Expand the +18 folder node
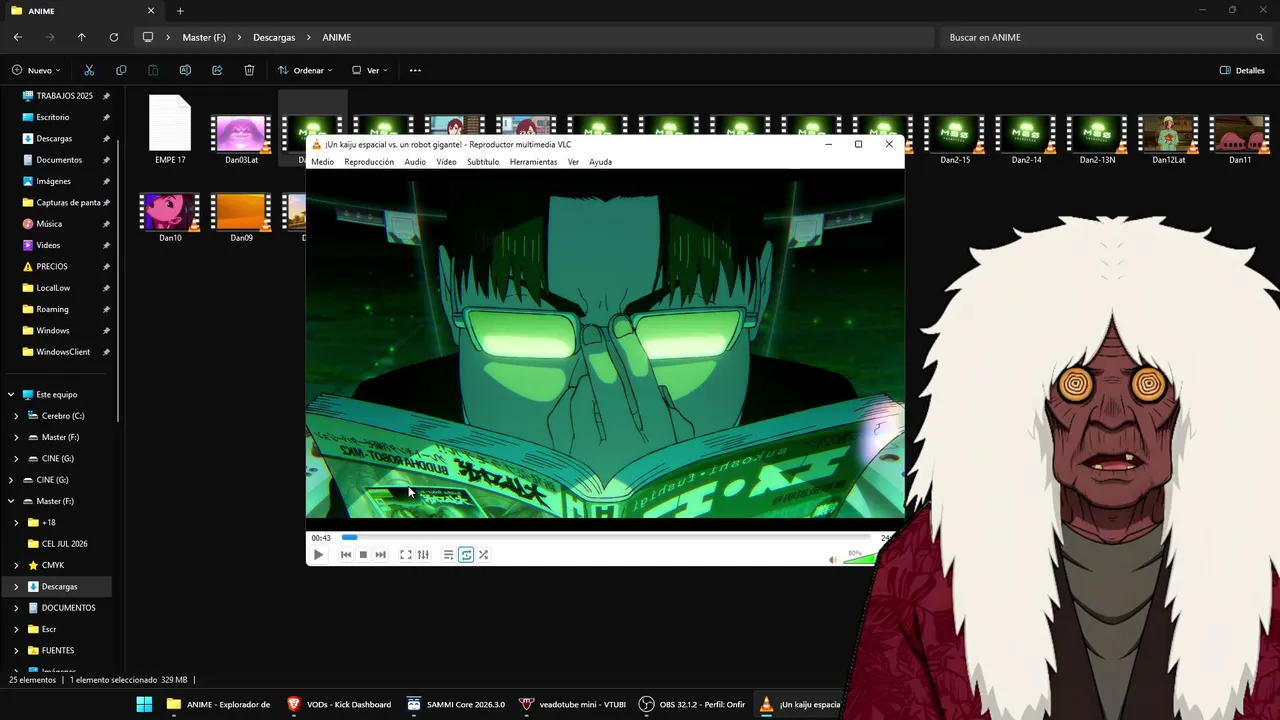 (16, 523)
